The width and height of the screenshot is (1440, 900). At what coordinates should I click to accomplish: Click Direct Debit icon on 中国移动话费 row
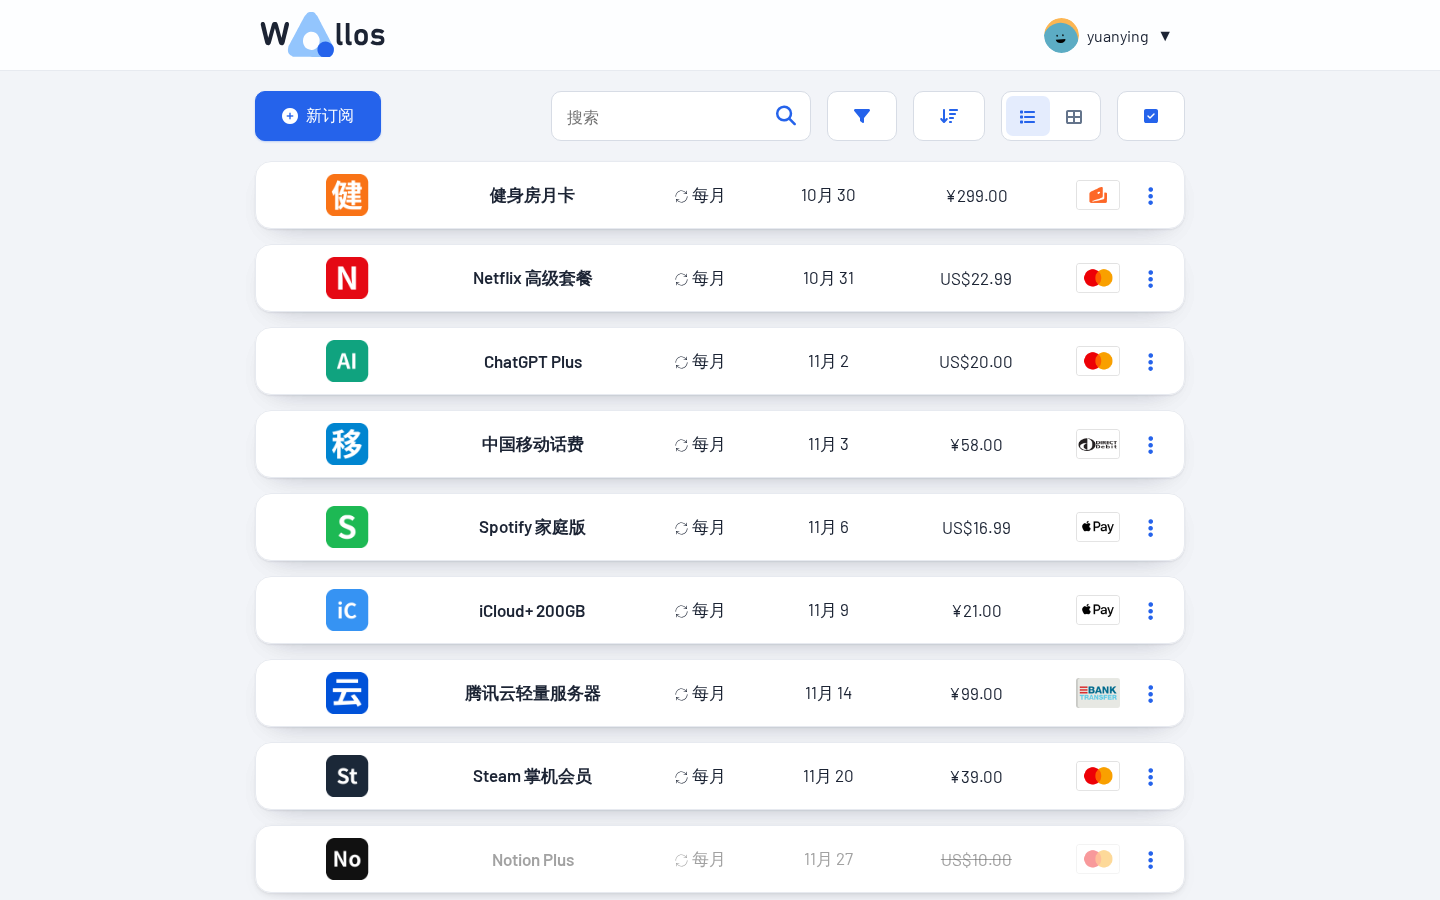tap(1098, 444)
